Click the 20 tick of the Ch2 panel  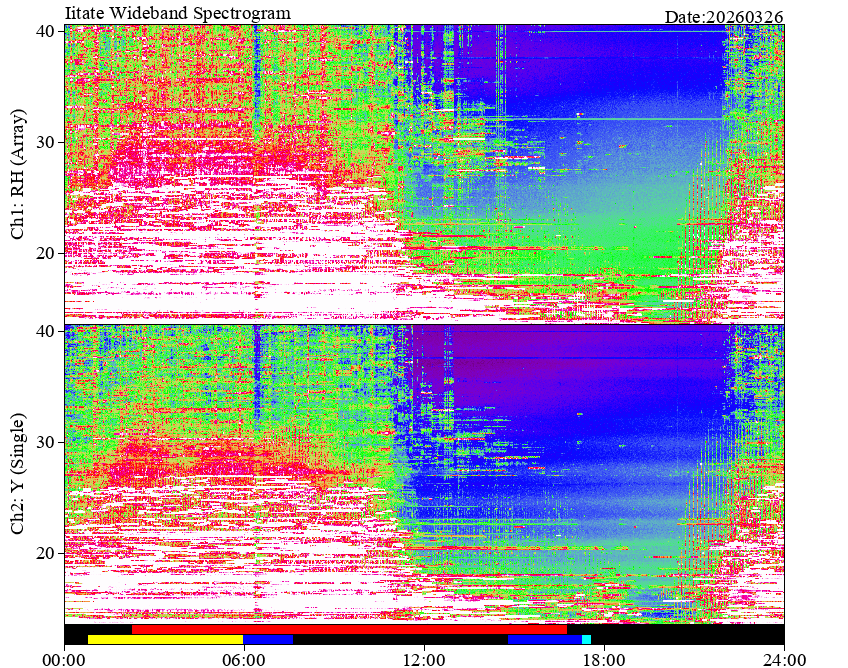45,553
